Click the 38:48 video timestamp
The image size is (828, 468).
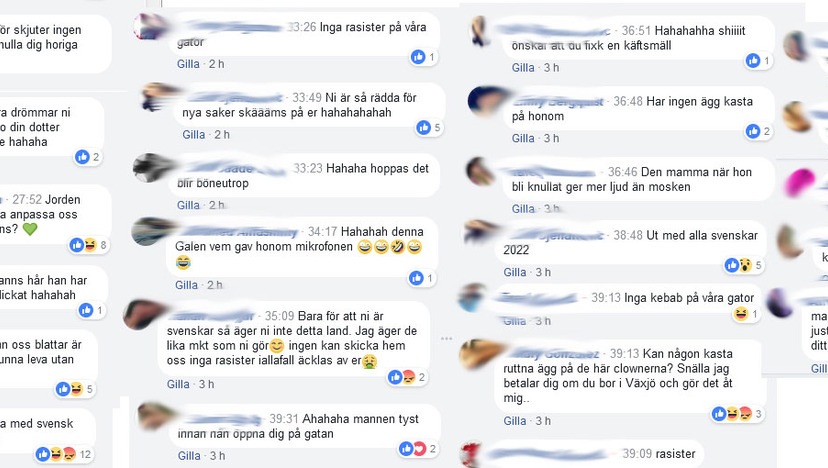(x=628, y=236)
